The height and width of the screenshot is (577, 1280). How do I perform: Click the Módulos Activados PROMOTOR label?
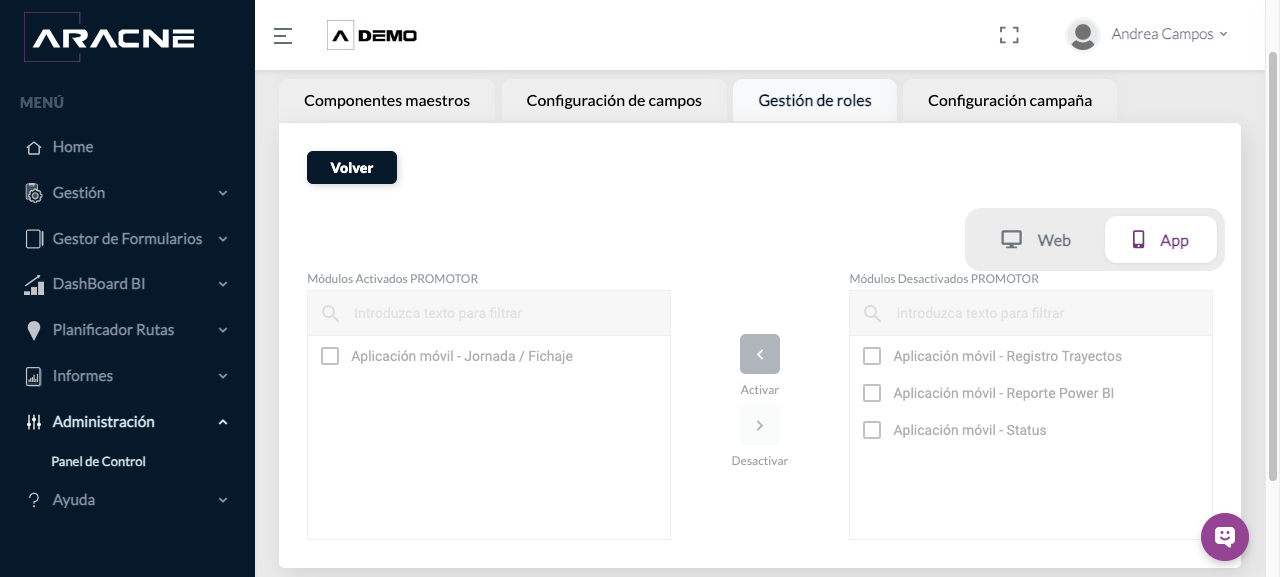click(x=393, y=279)
